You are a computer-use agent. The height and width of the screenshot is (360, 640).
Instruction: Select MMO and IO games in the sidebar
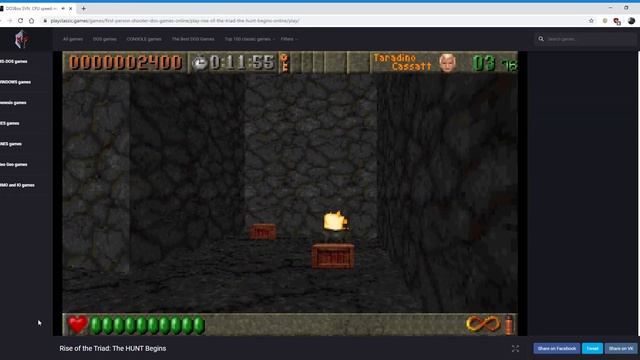pos(17,185)
